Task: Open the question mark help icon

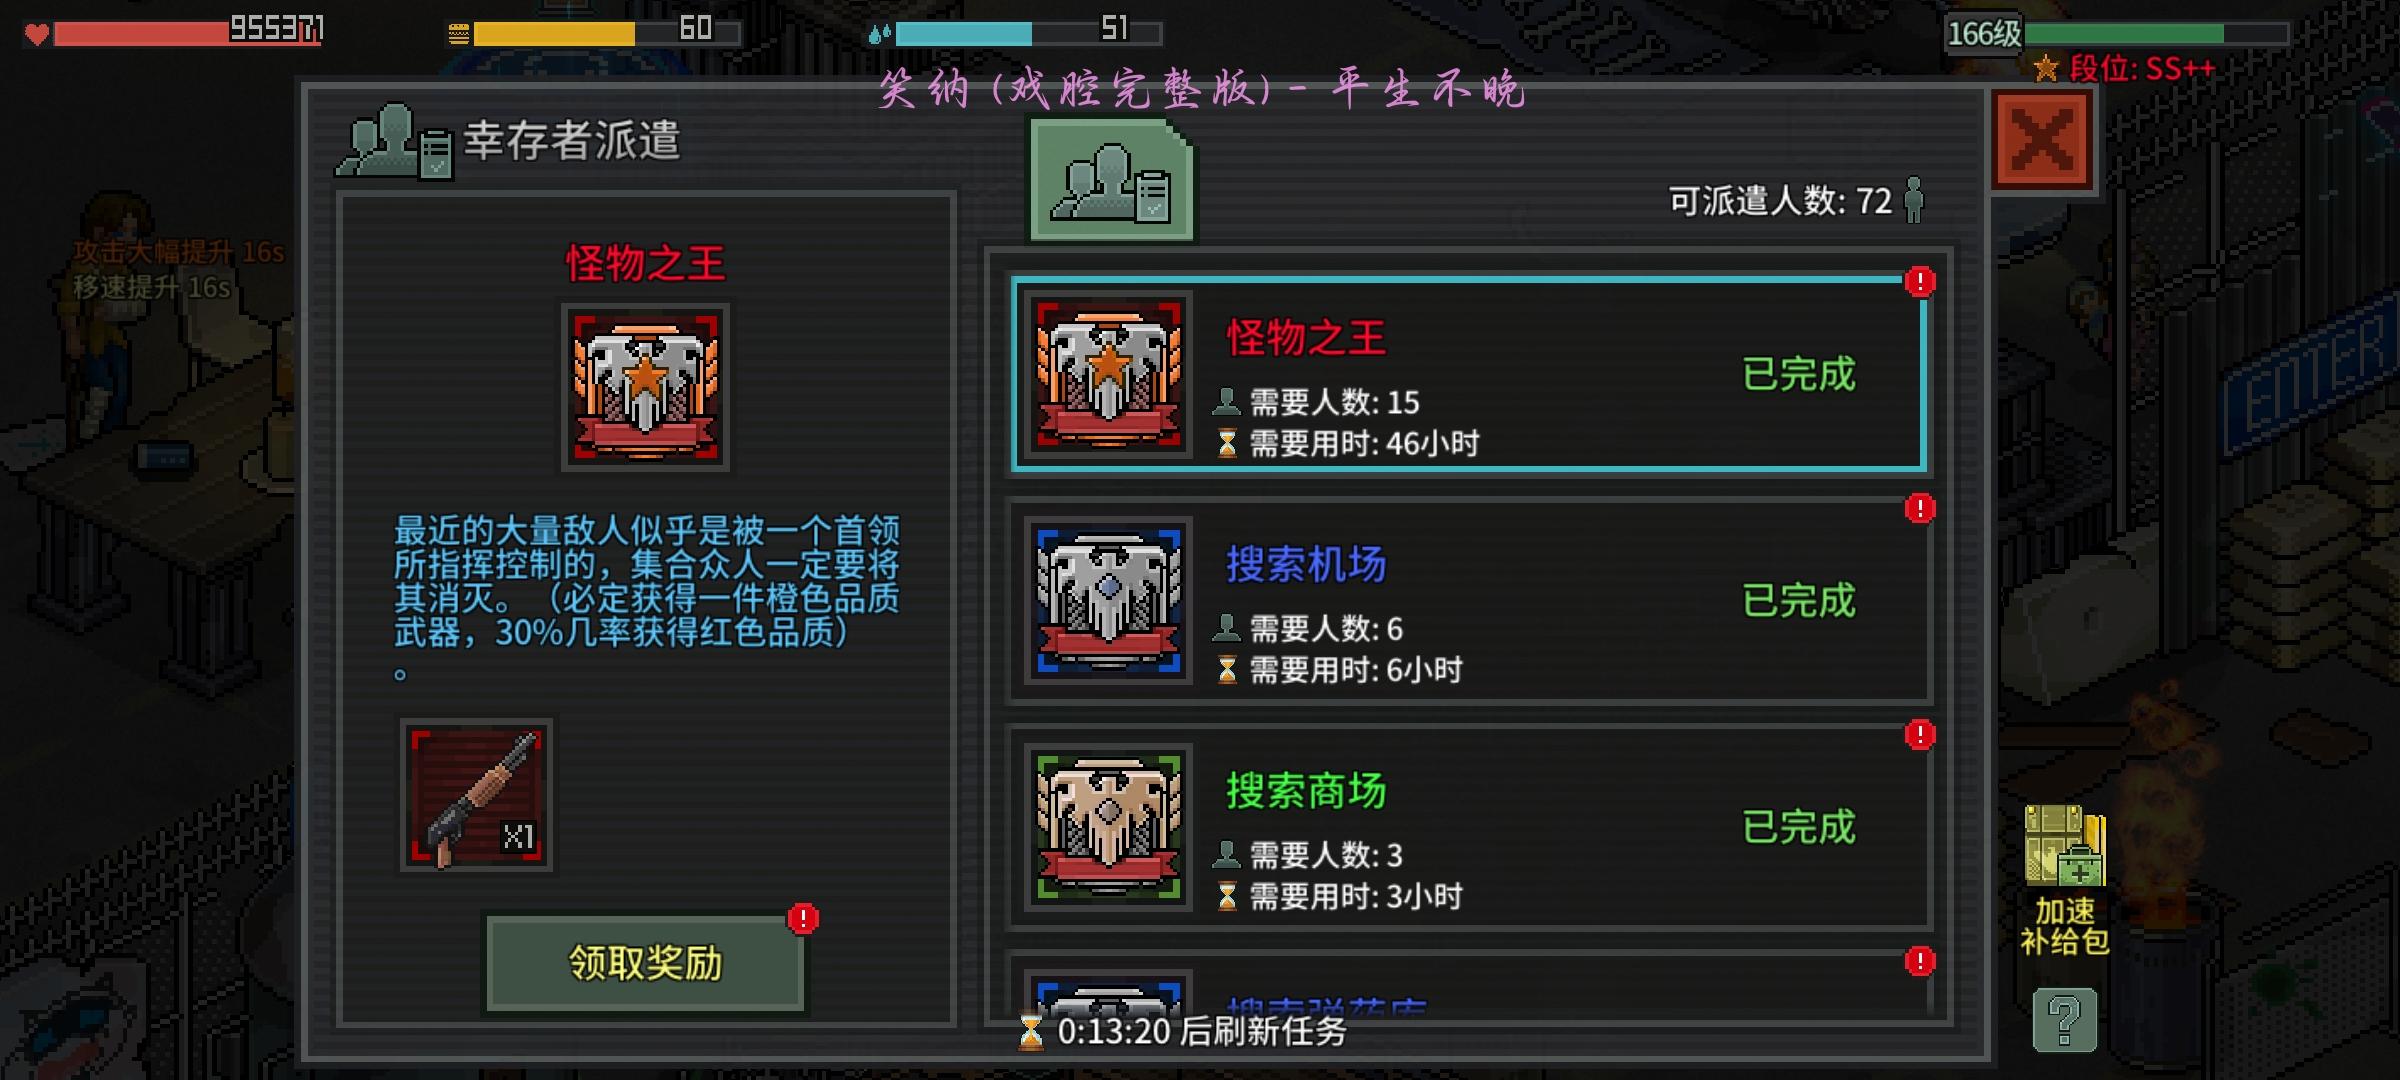Action: (2064, 1020)
